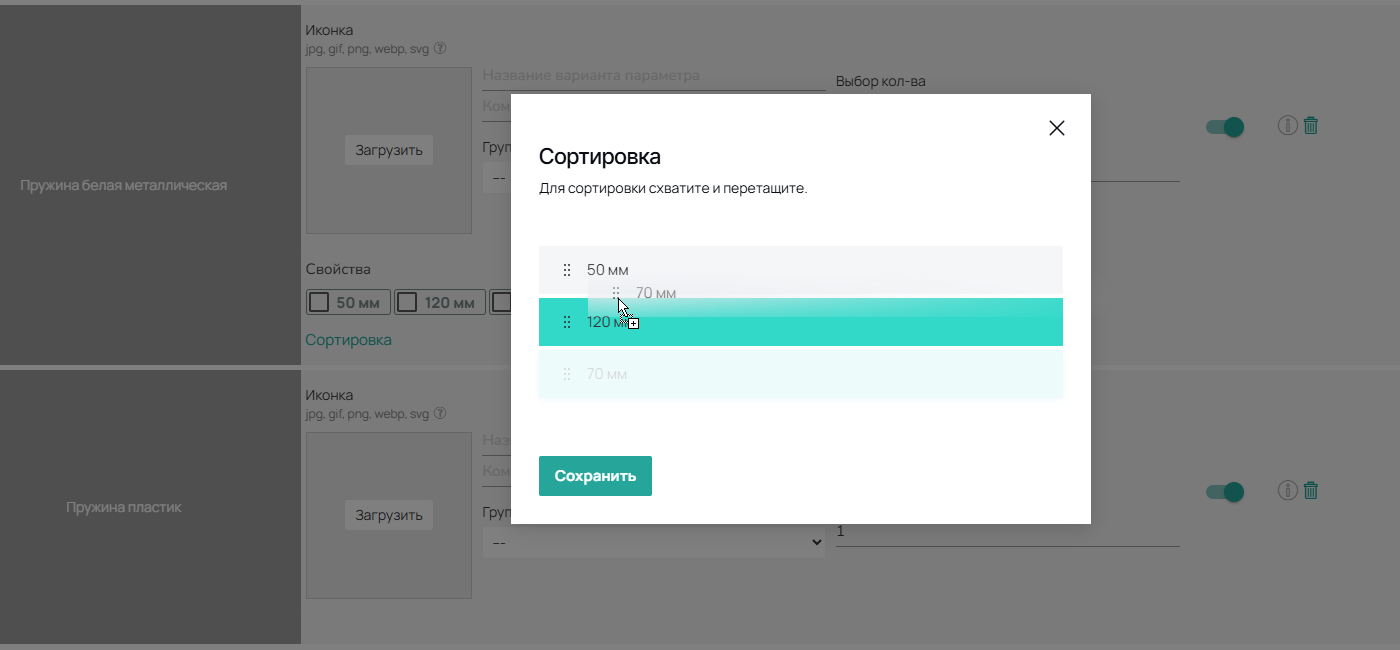Expand the group dropdown in Пружина пластик row
Screen dimensions: 1400x650
pos(653,542)
